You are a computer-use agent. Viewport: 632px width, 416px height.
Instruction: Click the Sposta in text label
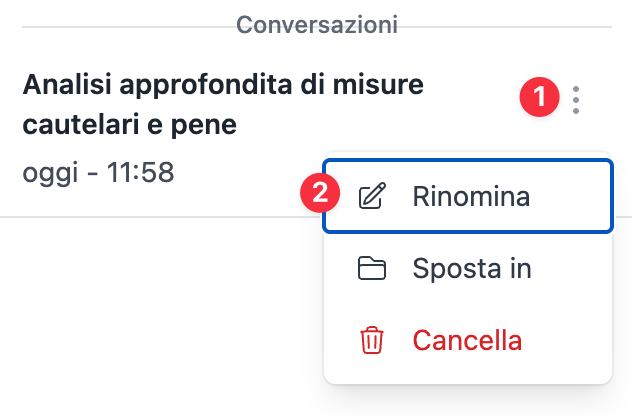tap(471, 268)
